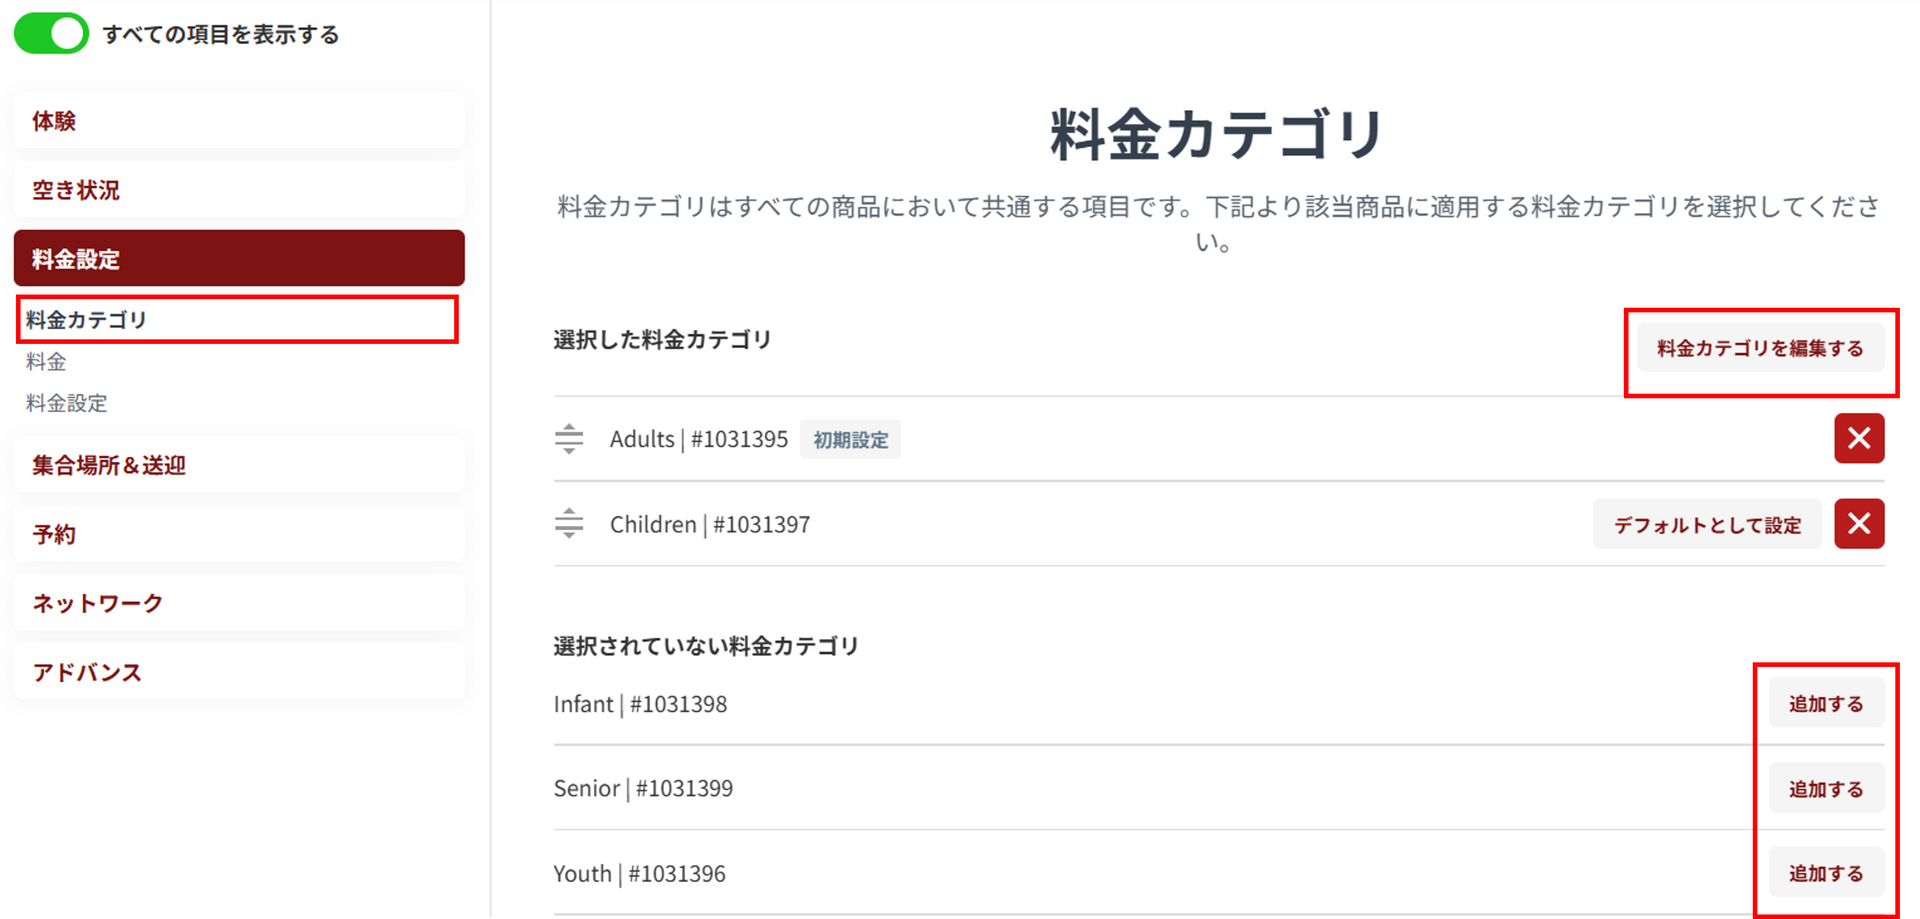Open the アドバンス sidebar section
Screen dimensions: 1920x919
238,672
